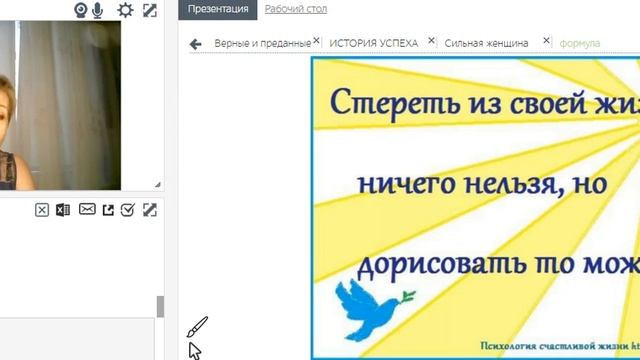
Task: Click the chat scrollbar thumb
Action: click(160, 307)
